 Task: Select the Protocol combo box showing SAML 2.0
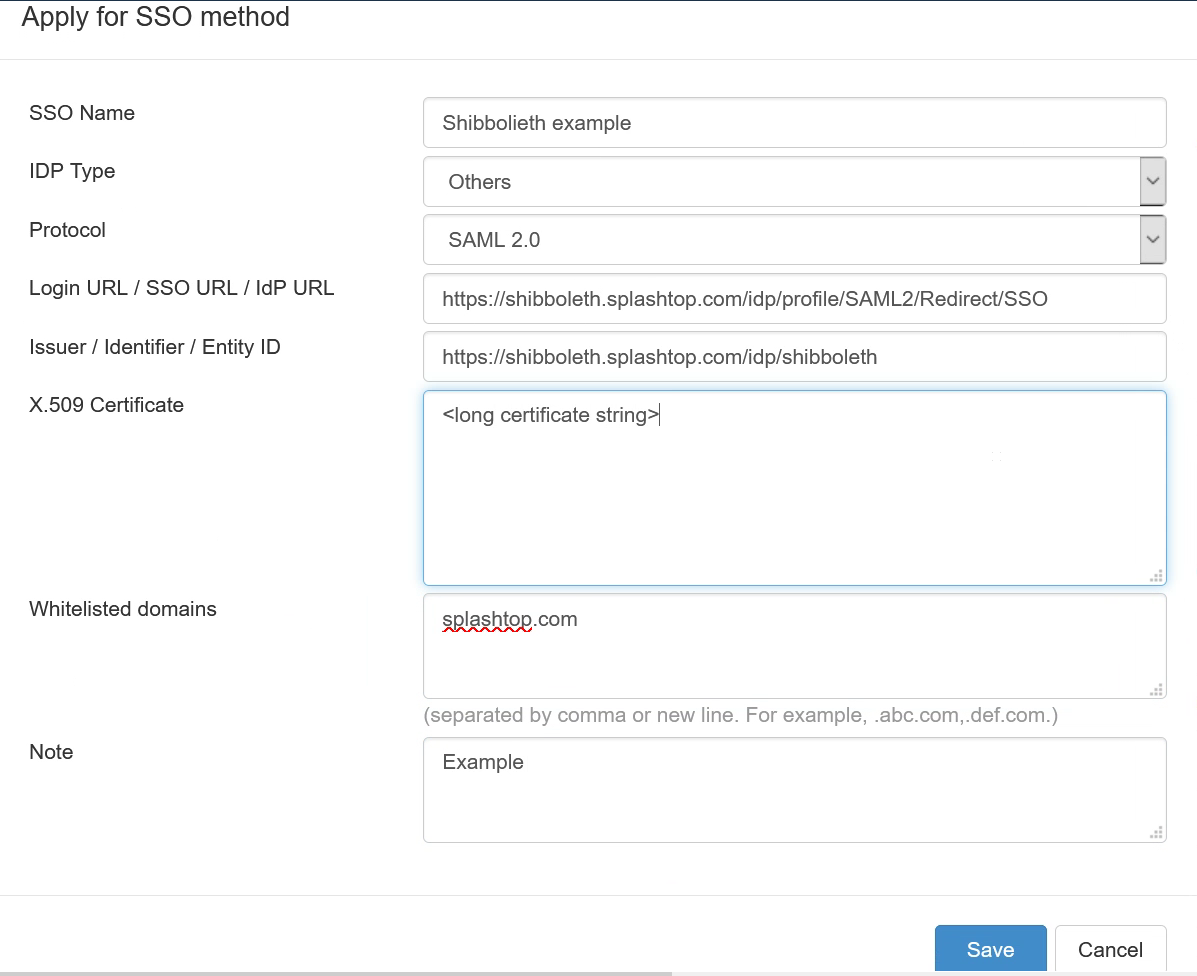795,240
